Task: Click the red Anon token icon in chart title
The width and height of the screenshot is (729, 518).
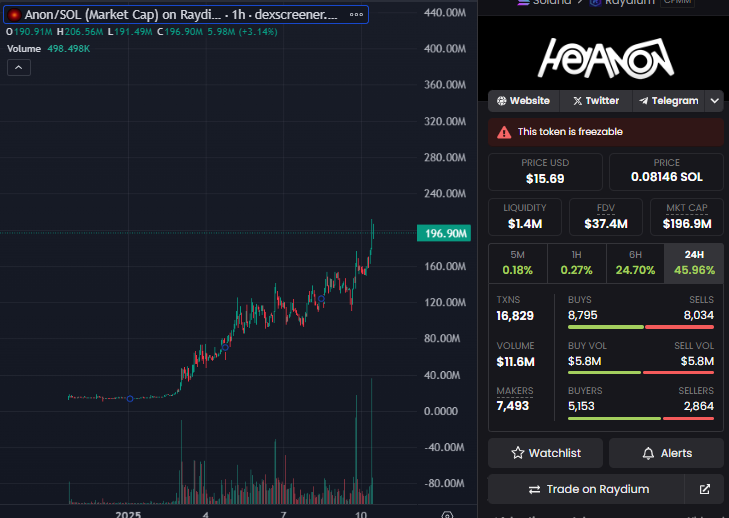Action: (x=14, y=15)
